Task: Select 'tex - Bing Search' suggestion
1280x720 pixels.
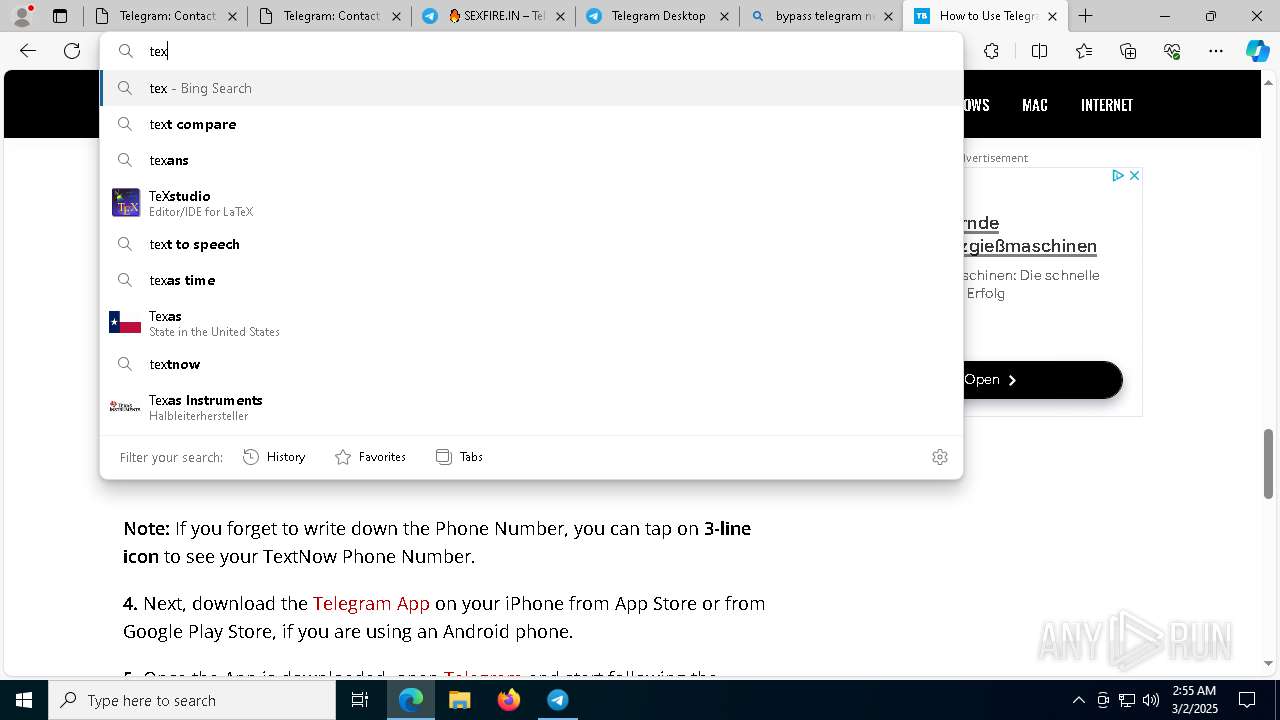Action: [x=531, y=88]
